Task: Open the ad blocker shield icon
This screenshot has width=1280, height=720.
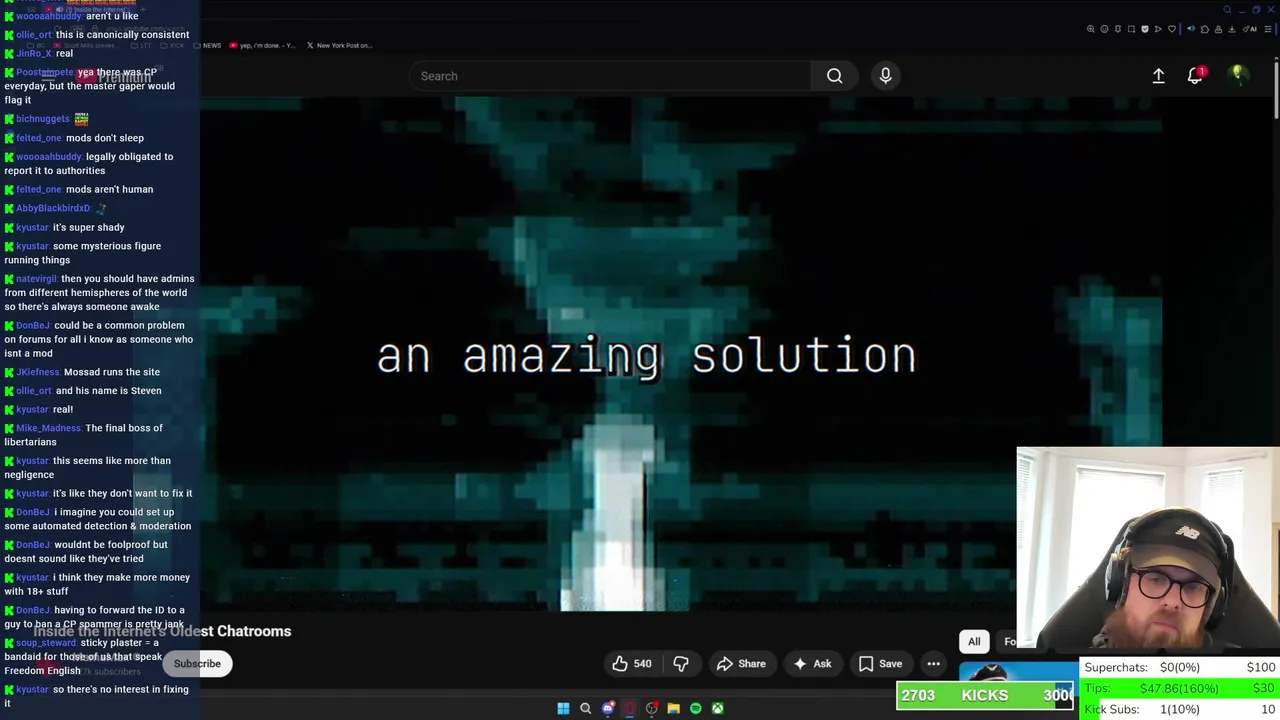Action: click(1145, 29)
